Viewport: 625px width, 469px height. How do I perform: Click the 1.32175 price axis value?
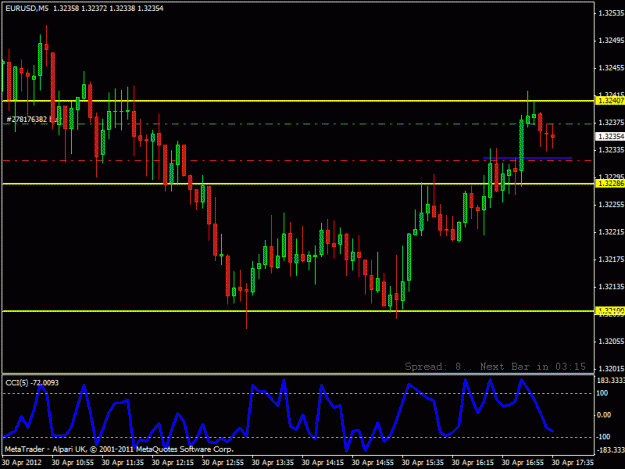tap(611, 259)
